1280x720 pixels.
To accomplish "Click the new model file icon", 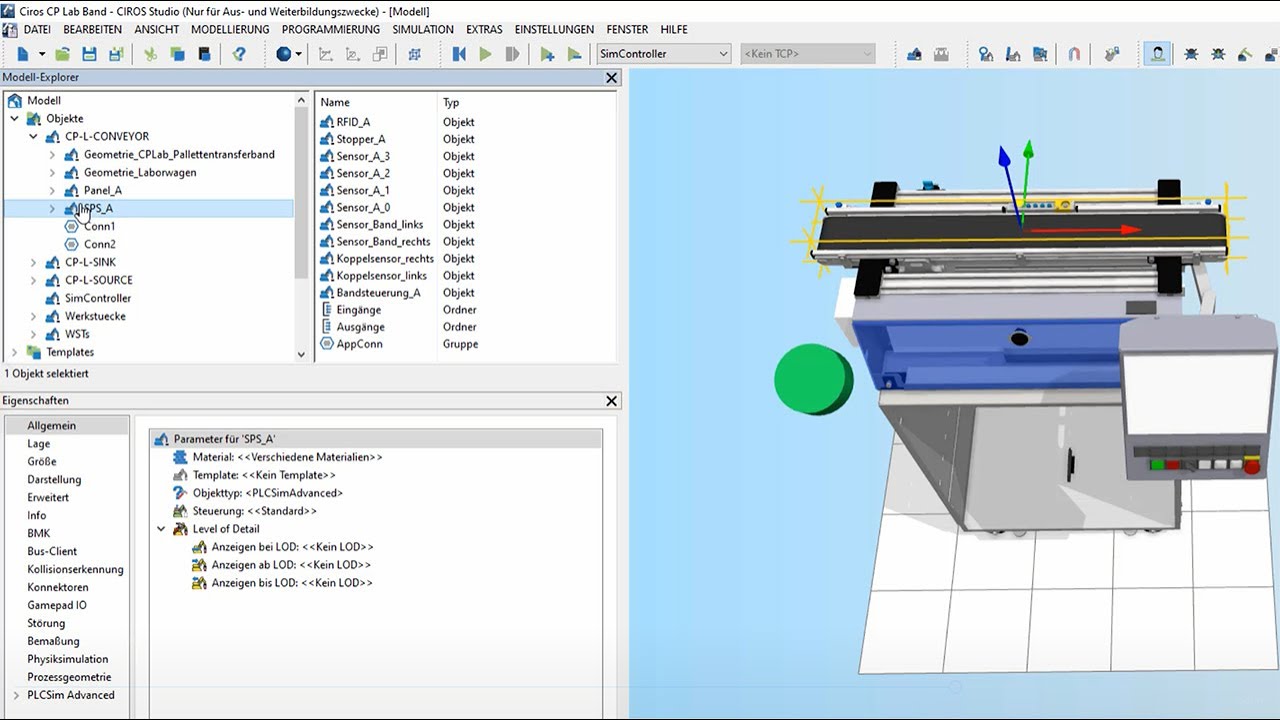I will [23, 54].
